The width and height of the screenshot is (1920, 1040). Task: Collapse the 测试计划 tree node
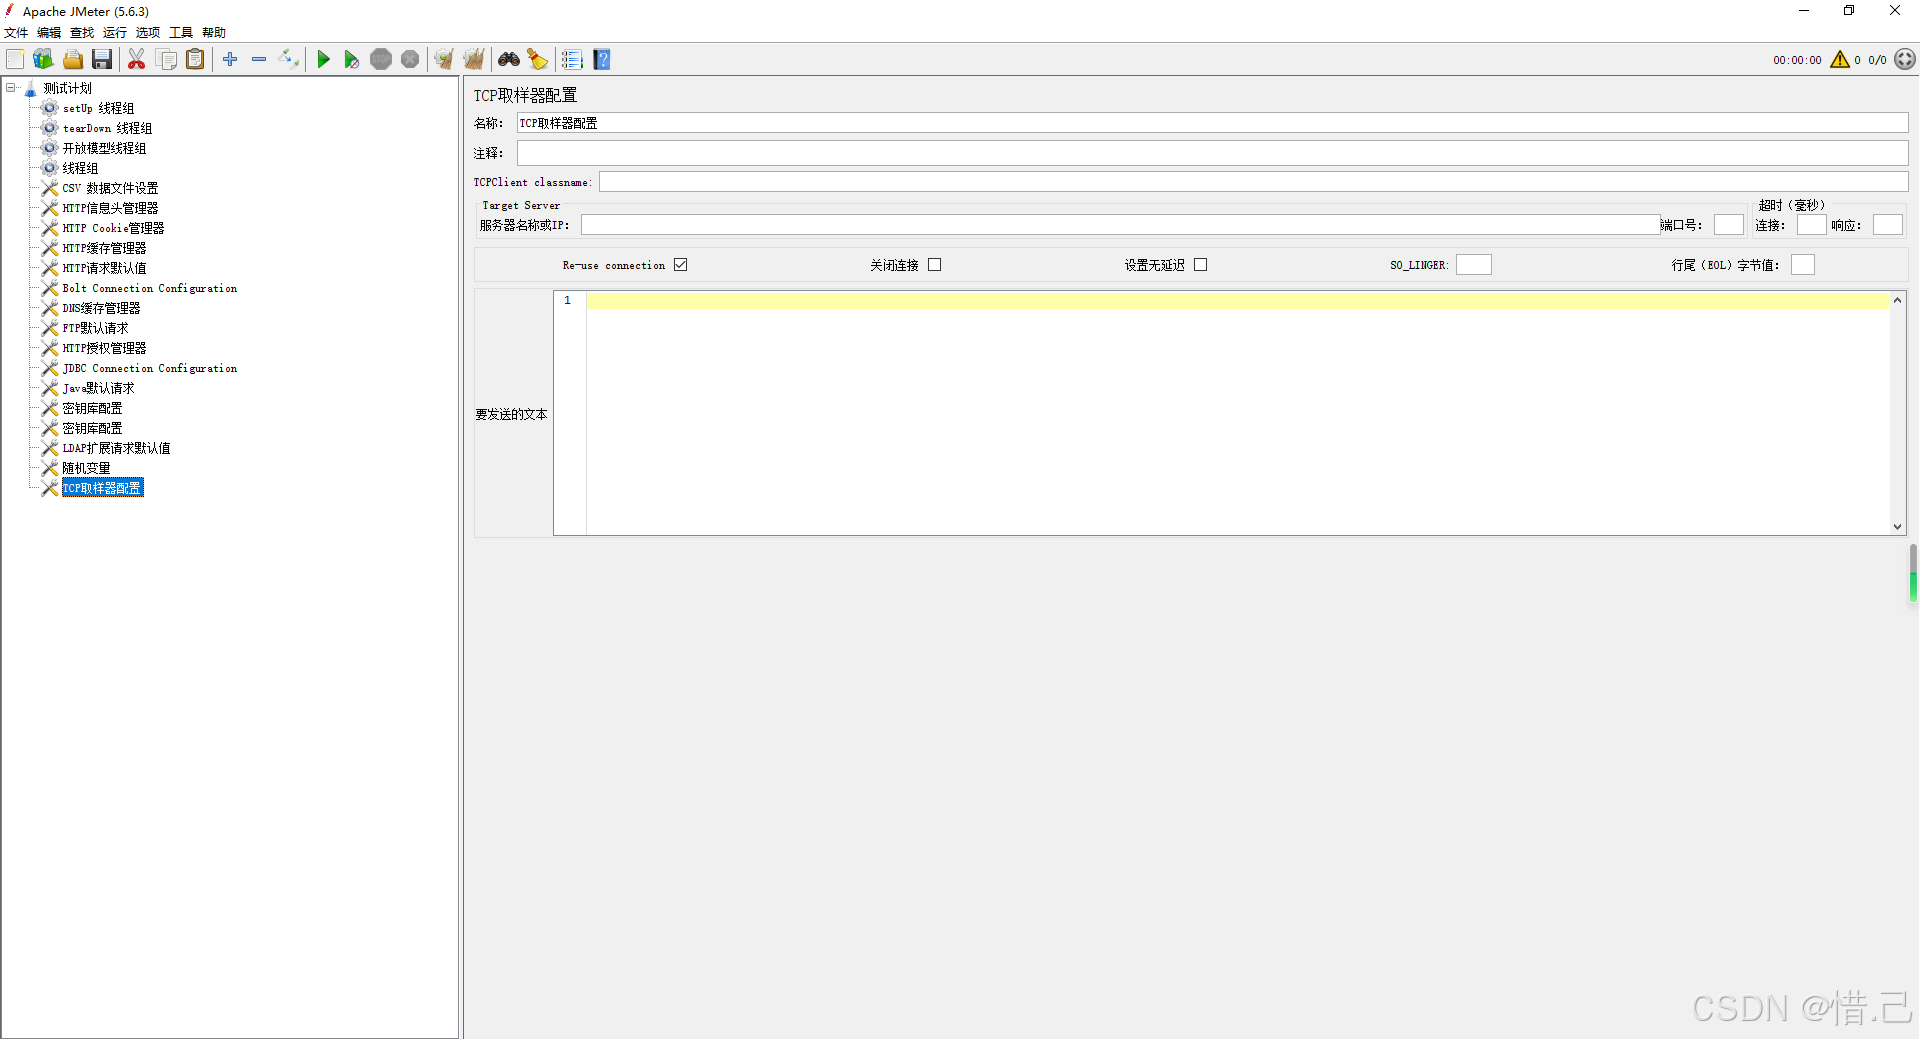(x=11, y=88)
